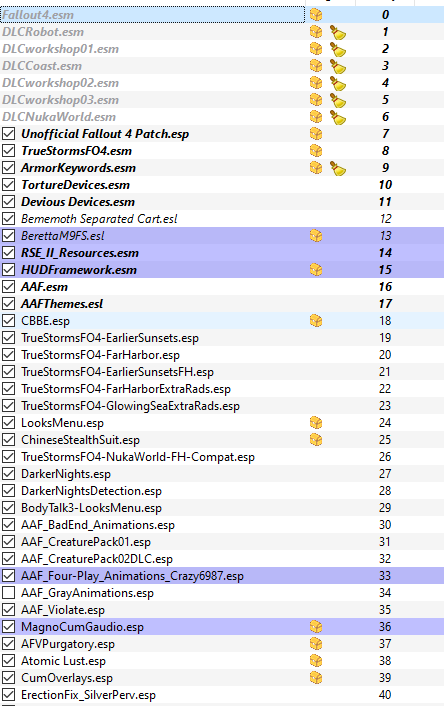This screenshot has width=444, height=706.
Task: Click the archive icon for Unofficial Fallout 4 Patch.esp
Action: 316,134
